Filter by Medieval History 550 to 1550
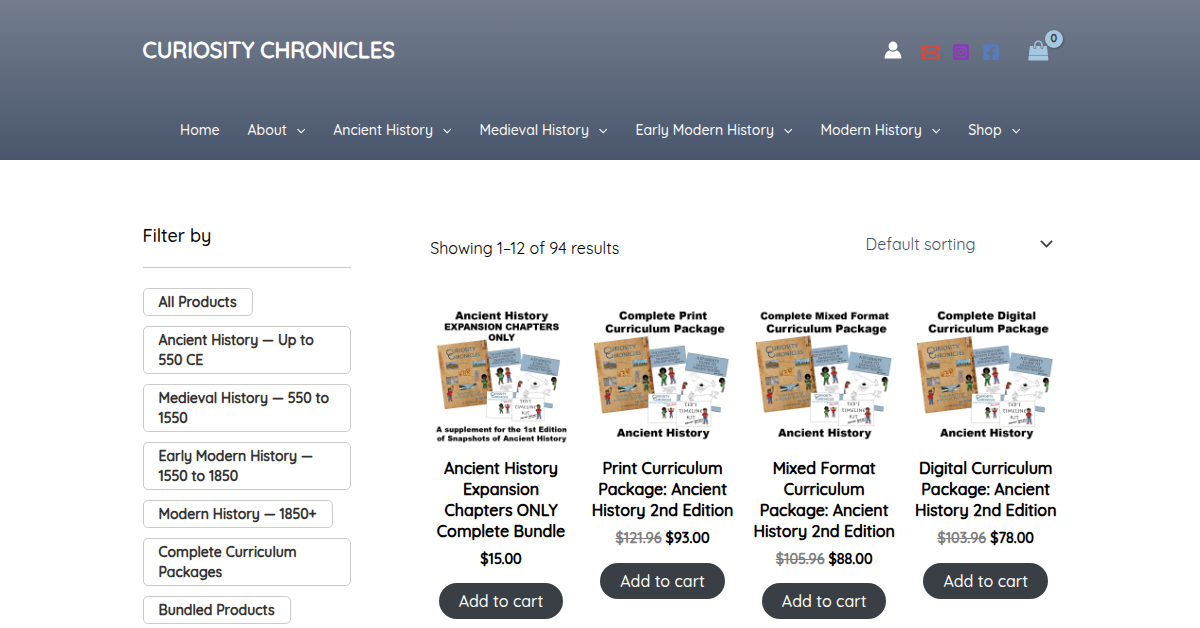1200x628 pixels. pyautogui.click(x=246, y=408)
